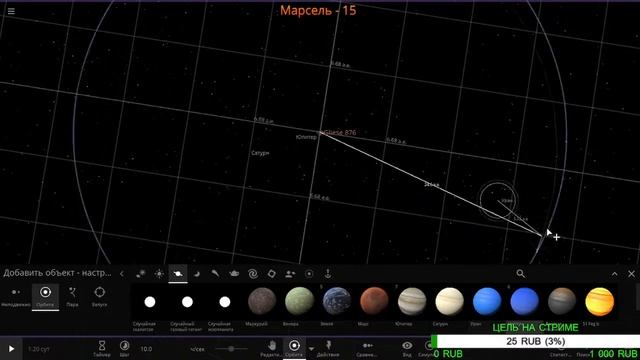The width and height of the screenshot is (640, 360).
Task: Open the Таймер hourglass tool
Action: click(102, 349)
